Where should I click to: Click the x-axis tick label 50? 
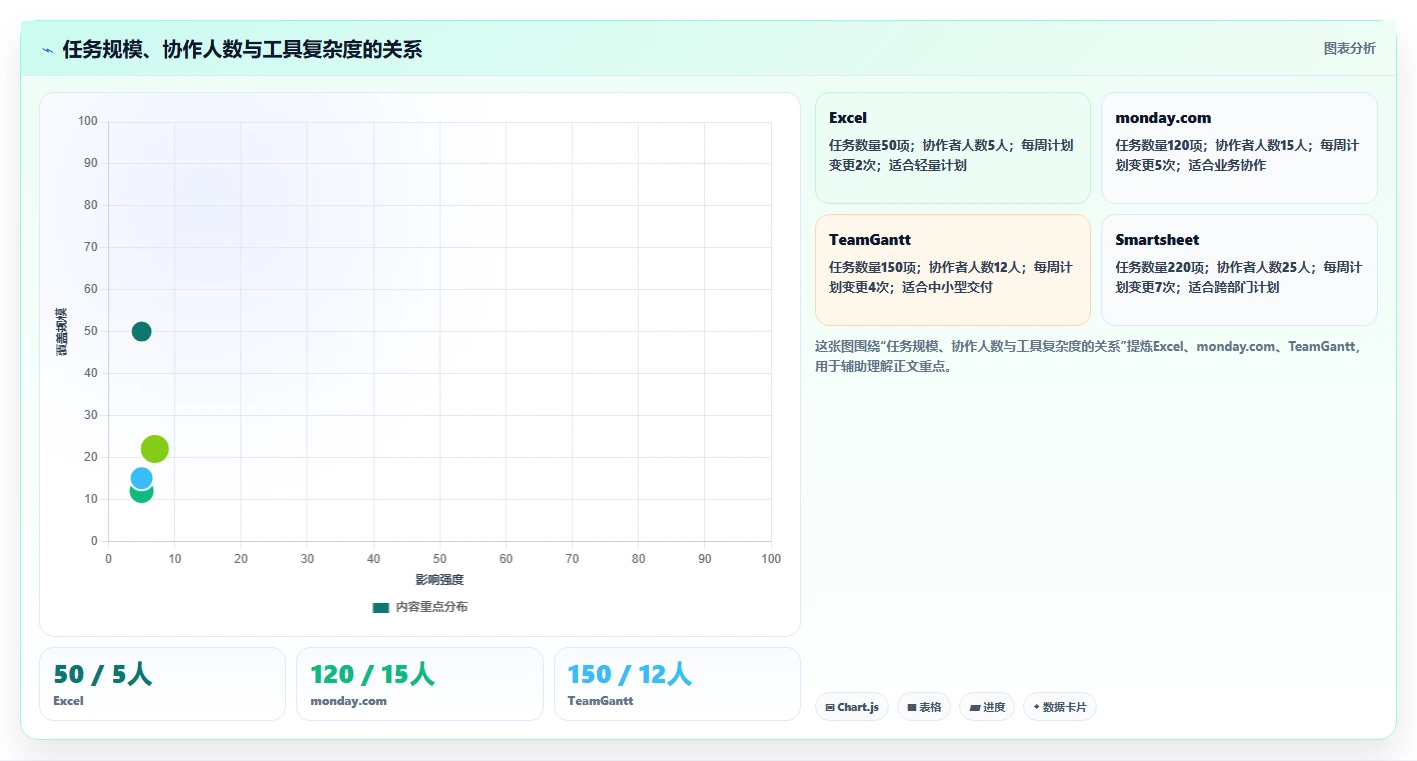pos(440,559)
